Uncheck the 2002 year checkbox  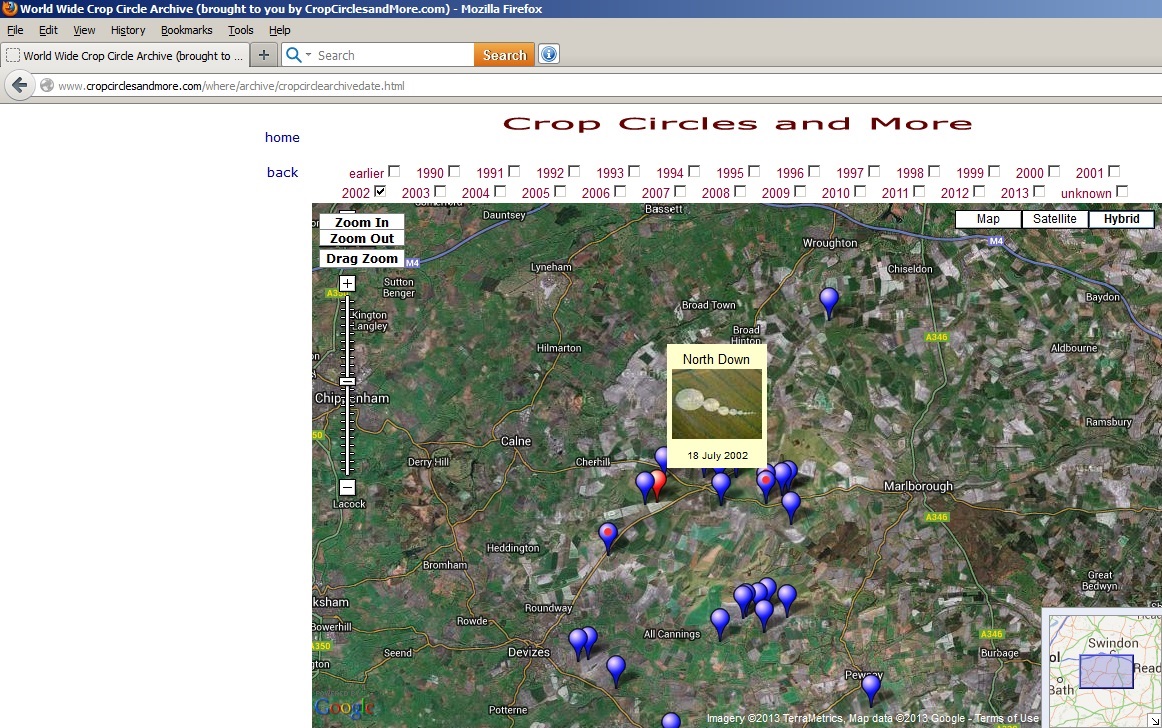coord(380,191)
